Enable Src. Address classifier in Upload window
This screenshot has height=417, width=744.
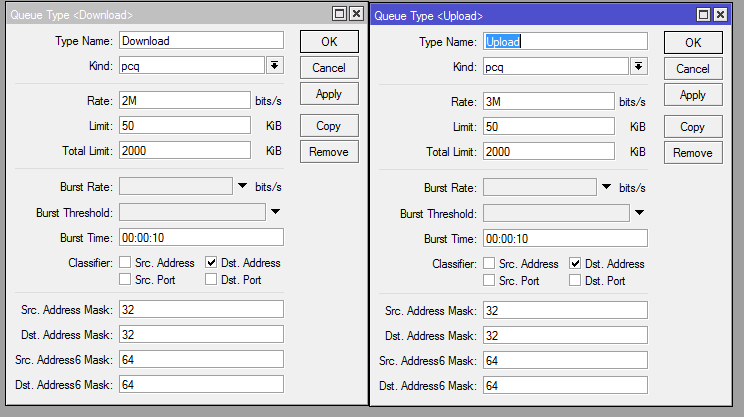click(x=489, y=263)
